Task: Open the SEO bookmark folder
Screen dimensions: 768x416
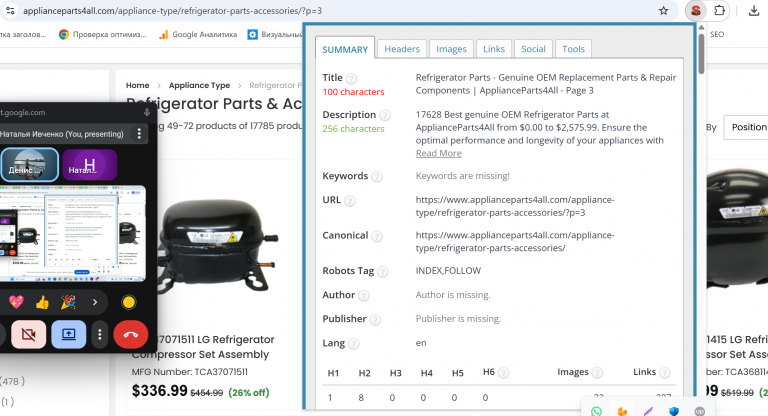Action: [x=717, y=34]
